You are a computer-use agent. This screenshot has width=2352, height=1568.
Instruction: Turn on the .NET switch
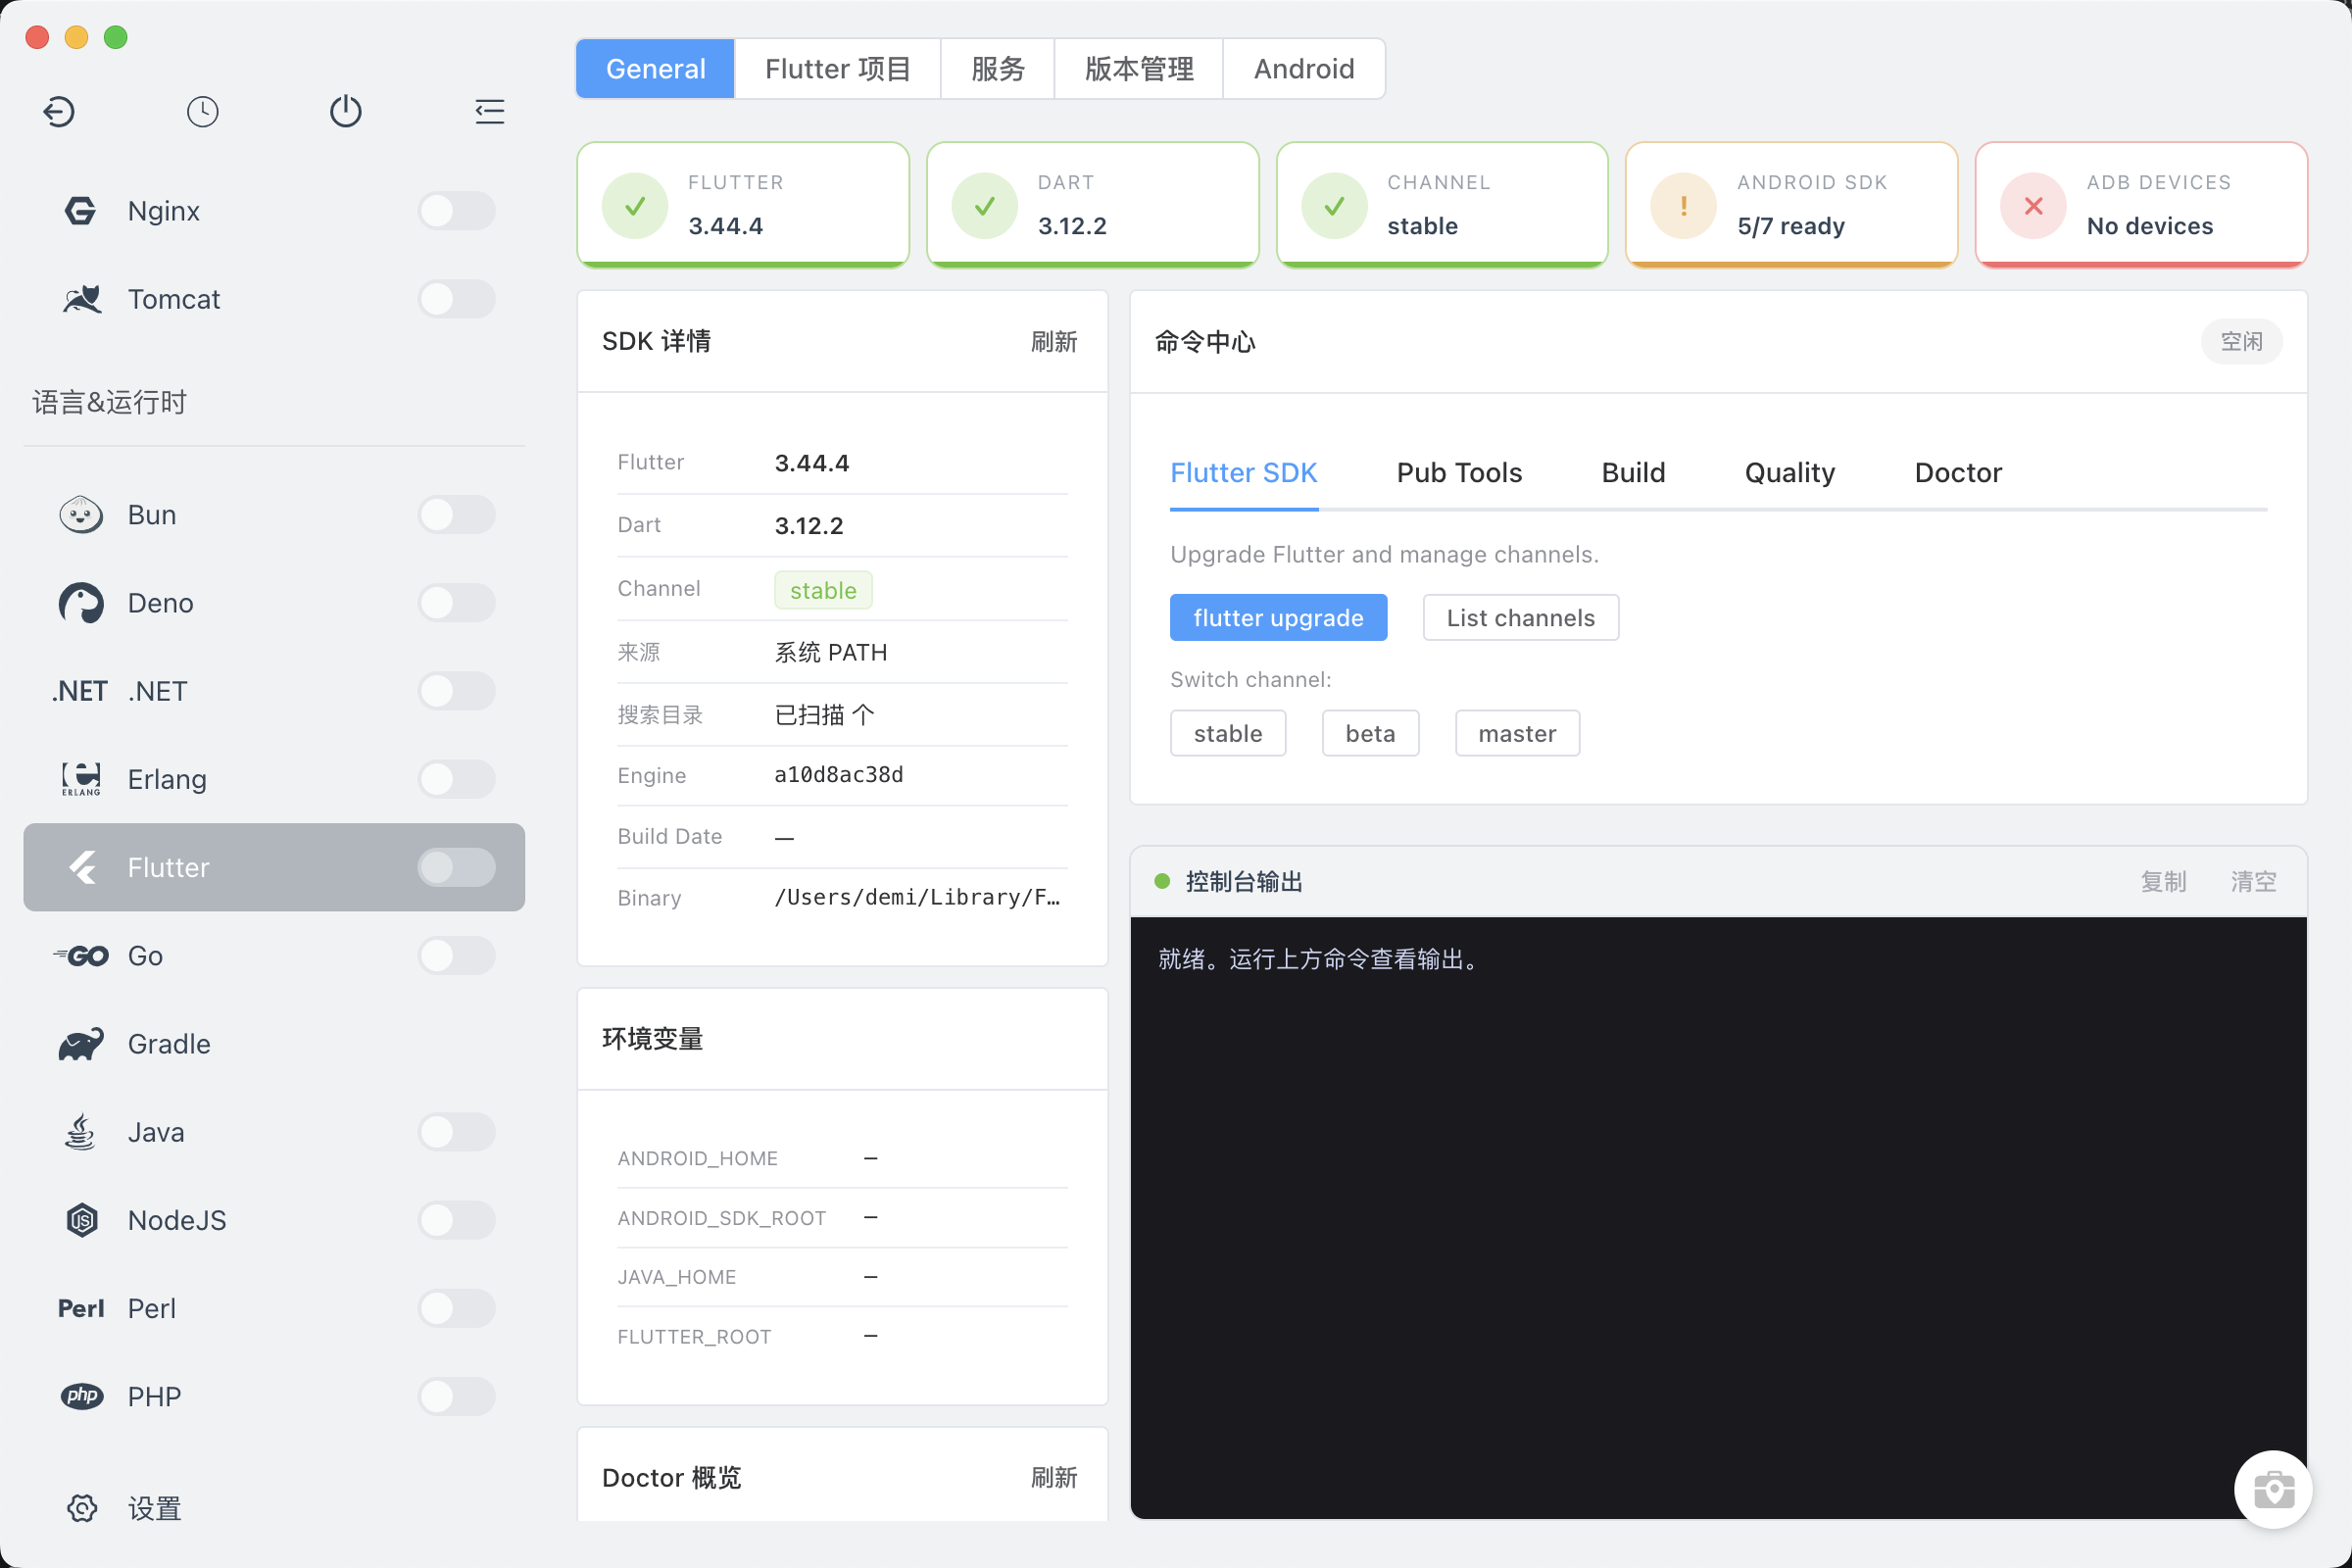pyautogui.click(x=457, y=691)
